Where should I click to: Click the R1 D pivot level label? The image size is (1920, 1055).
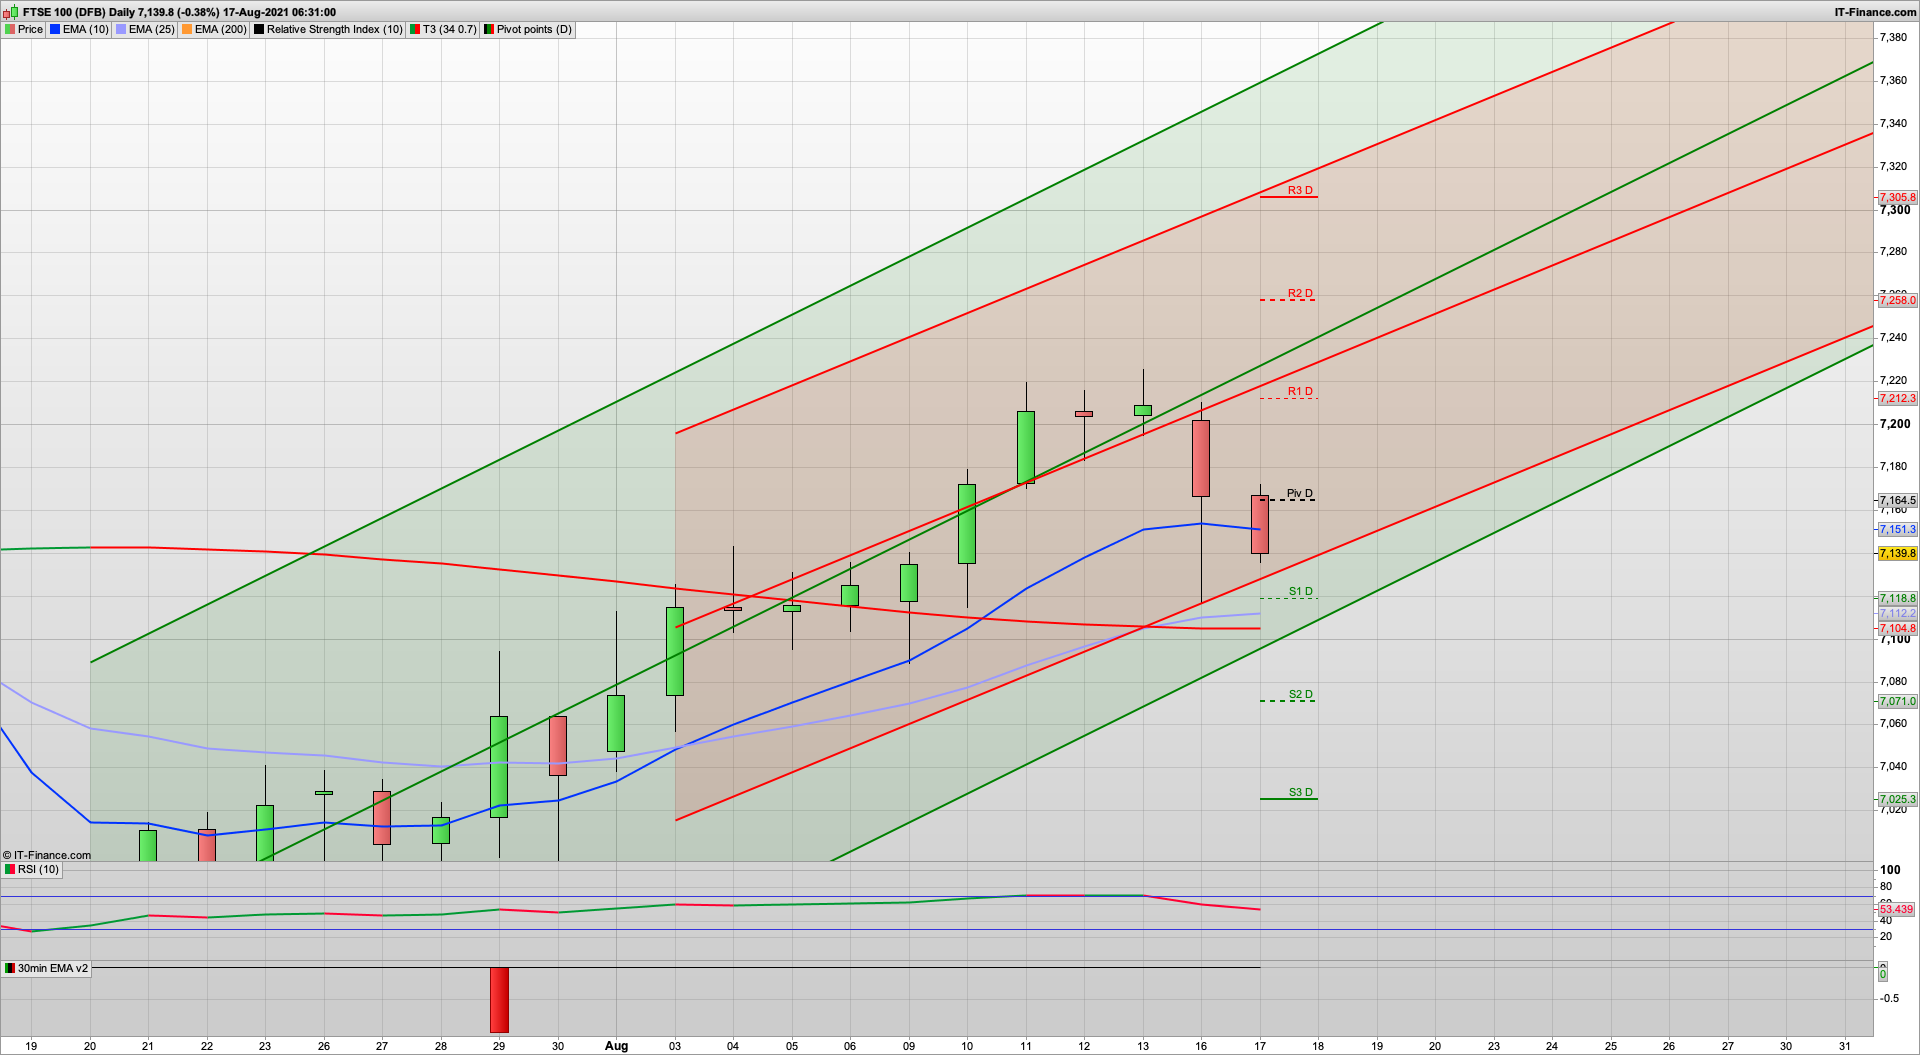point(1300,391)
